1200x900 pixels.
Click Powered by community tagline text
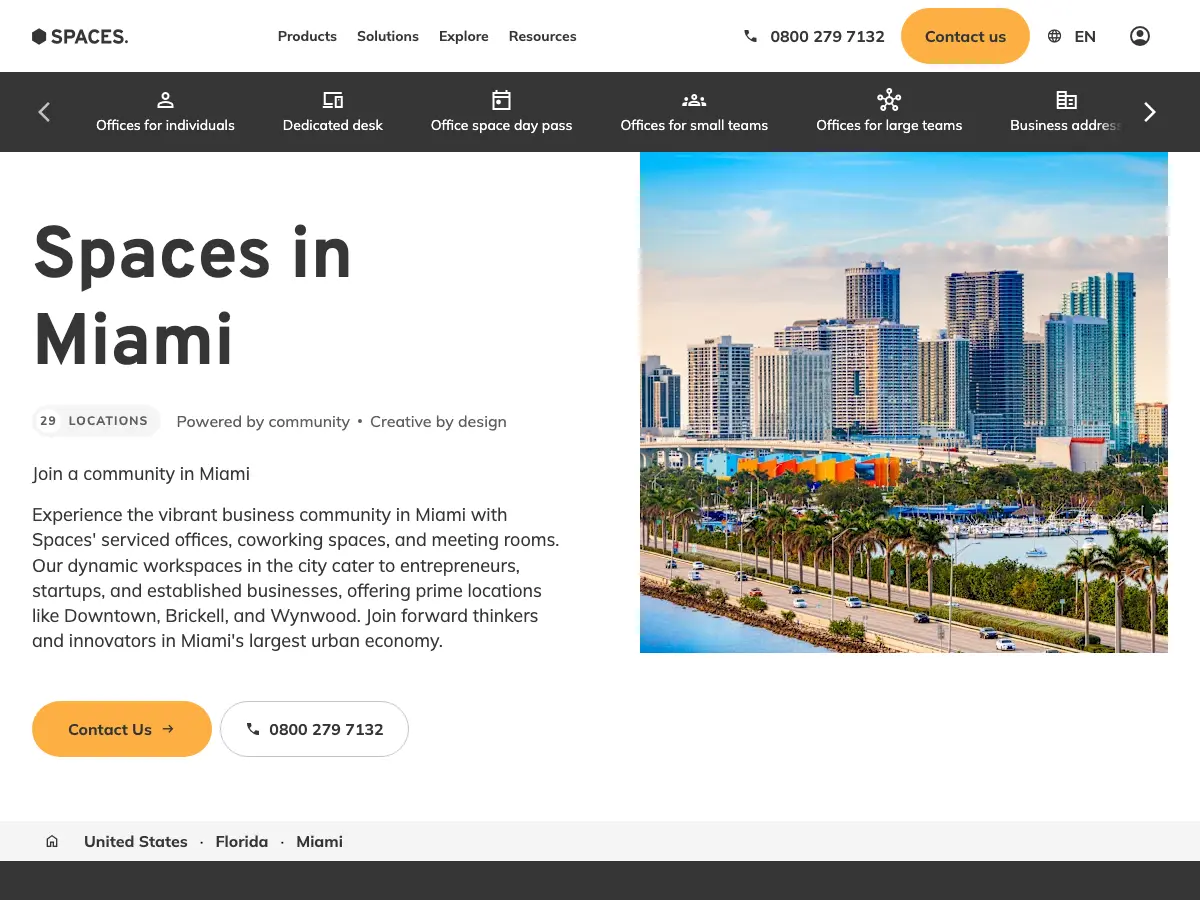point(263,422)
